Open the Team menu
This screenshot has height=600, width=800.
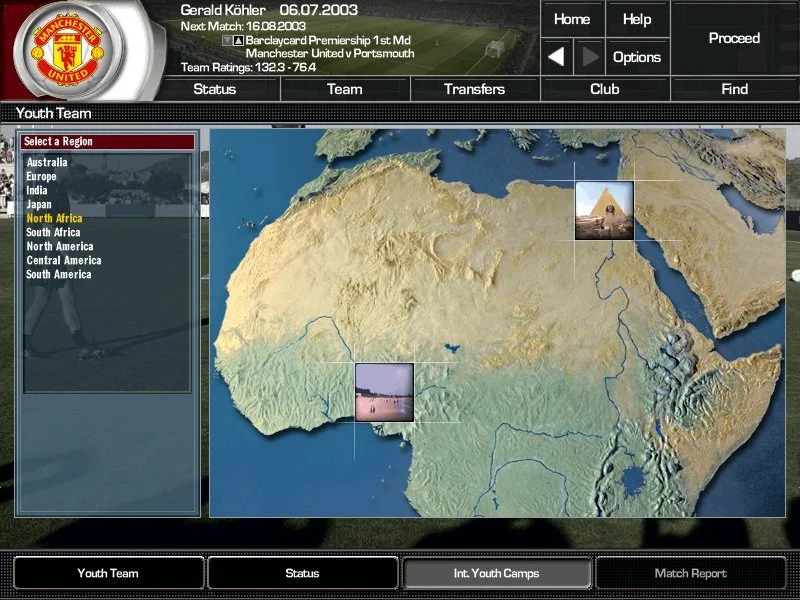click(344, 89)
